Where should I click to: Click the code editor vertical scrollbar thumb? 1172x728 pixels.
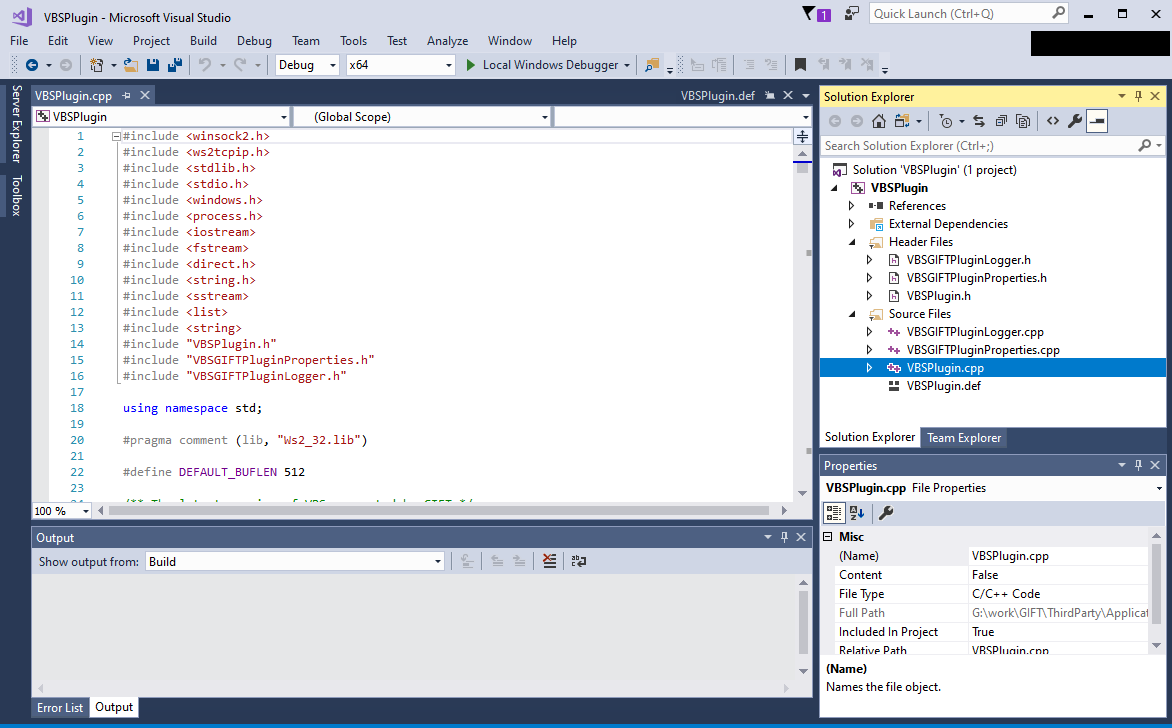(802, 167)
